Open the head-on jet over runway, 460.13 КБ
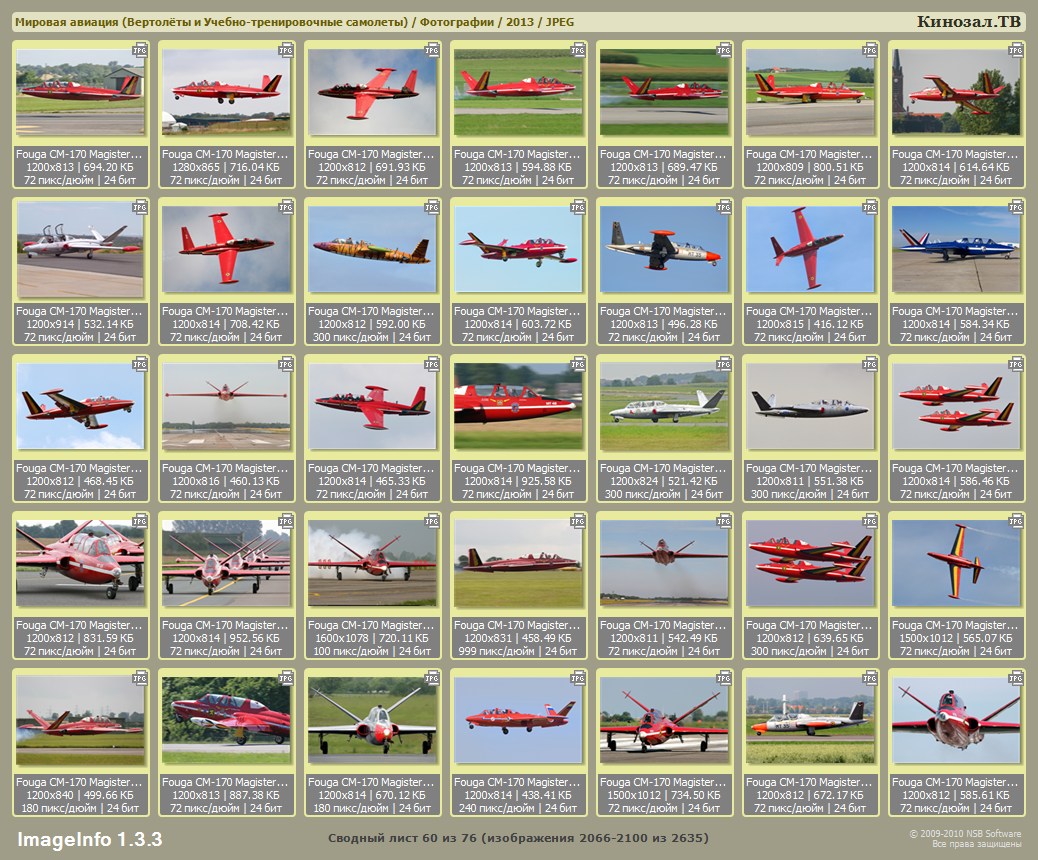This screenshot has height=860, width=1038. click(x=225, y=406)
